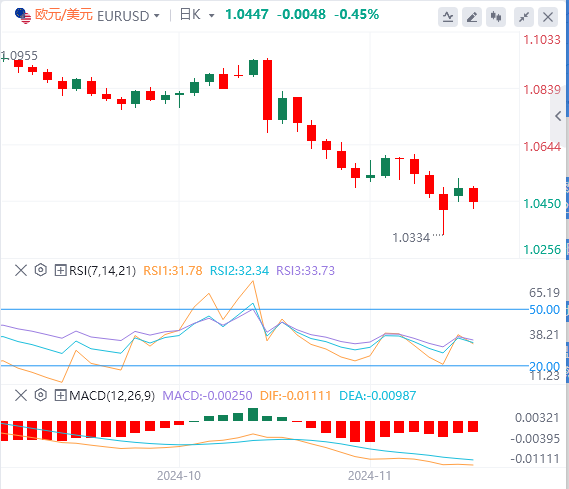Open MACD indicator settings hexagon
The width and height of the screenshot is (569, 489).
tap(41, 395)
